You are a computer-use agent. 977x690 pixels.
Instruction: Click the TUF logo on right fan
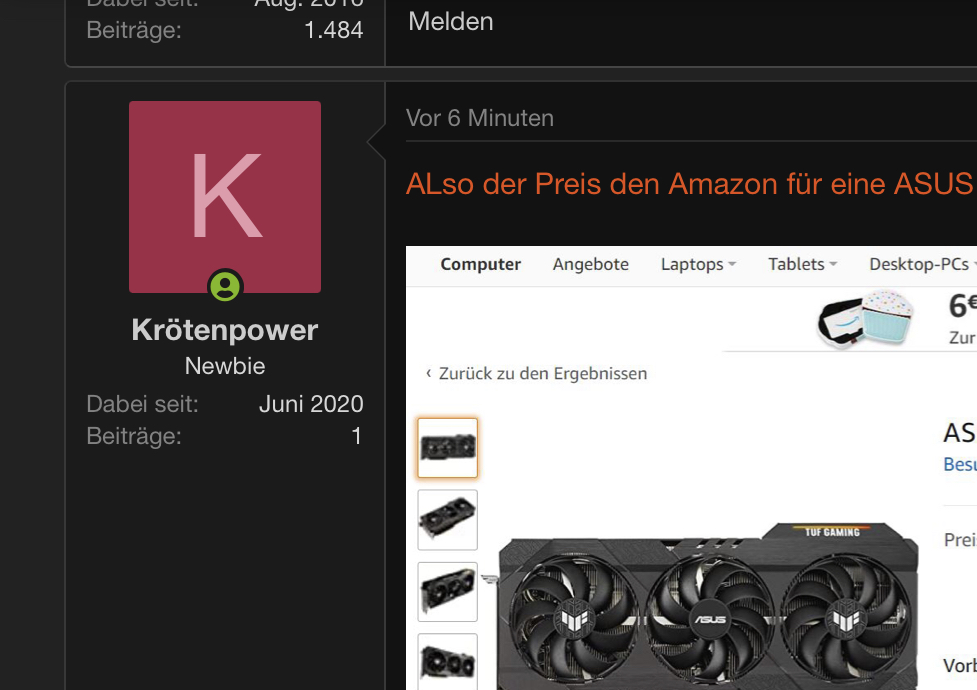click(846, 619)
